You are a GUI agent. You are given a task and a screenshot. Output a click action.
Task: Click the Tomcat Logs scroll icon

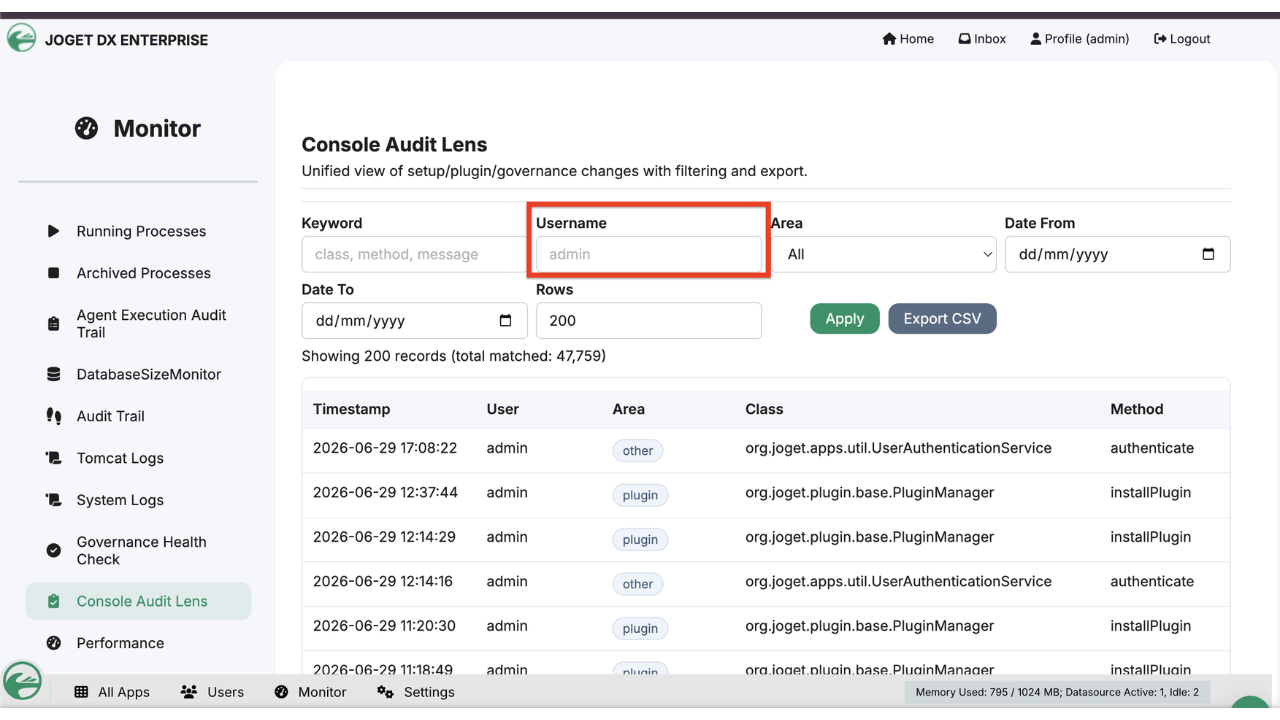click(x=54, y=458)
